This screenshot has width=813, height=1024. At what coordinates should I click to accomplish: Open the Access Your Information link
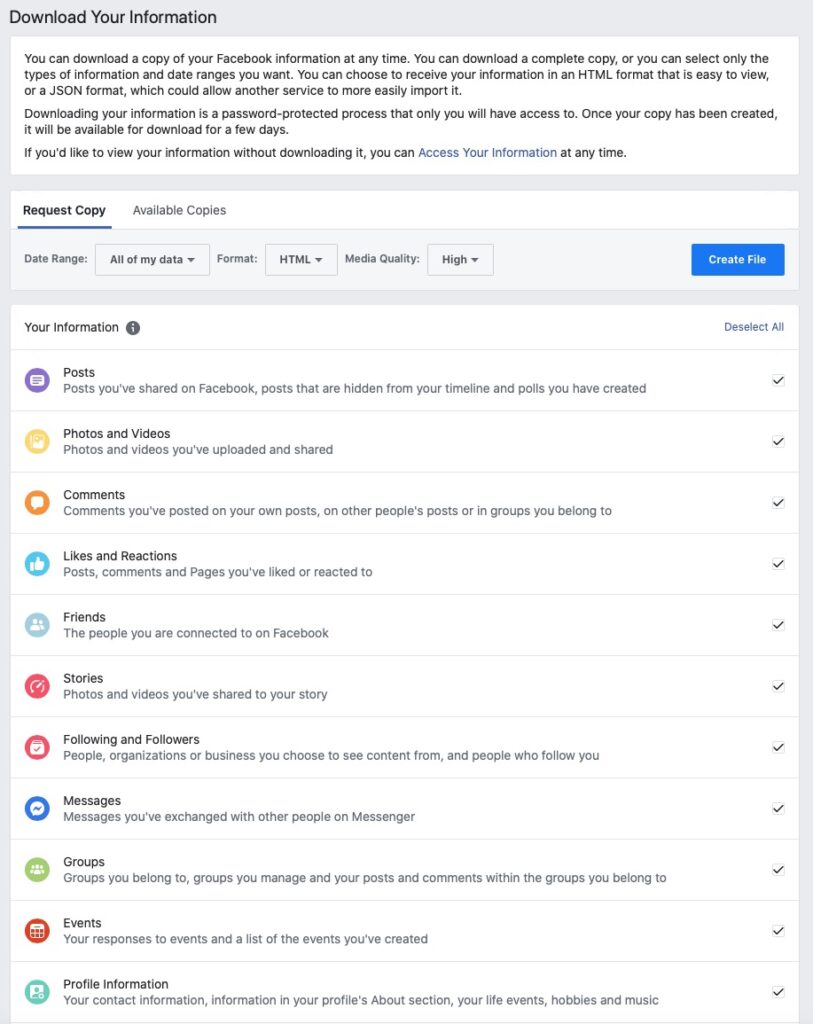coord(487,152)
